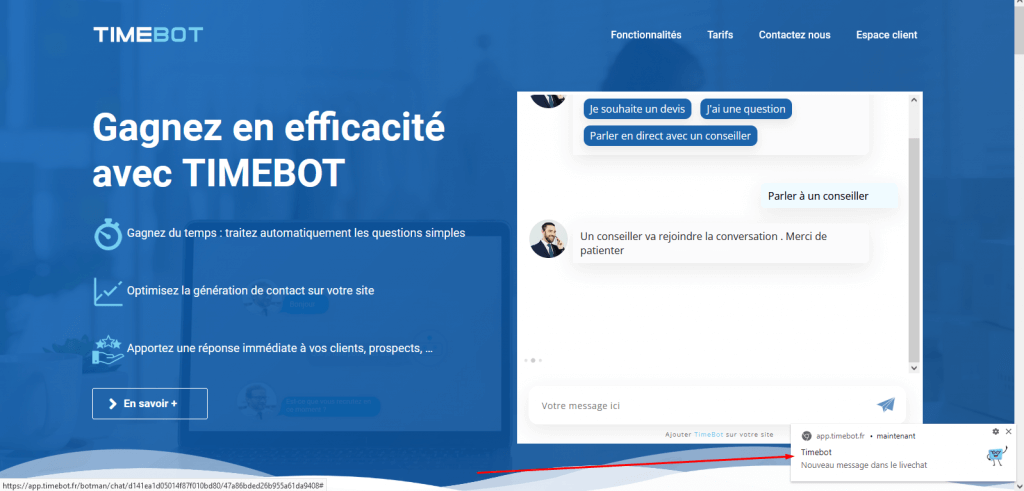1024x491 pixels.
Task: Click the advisor avatar next to the waiting message
Action: [x=549, y=239]
